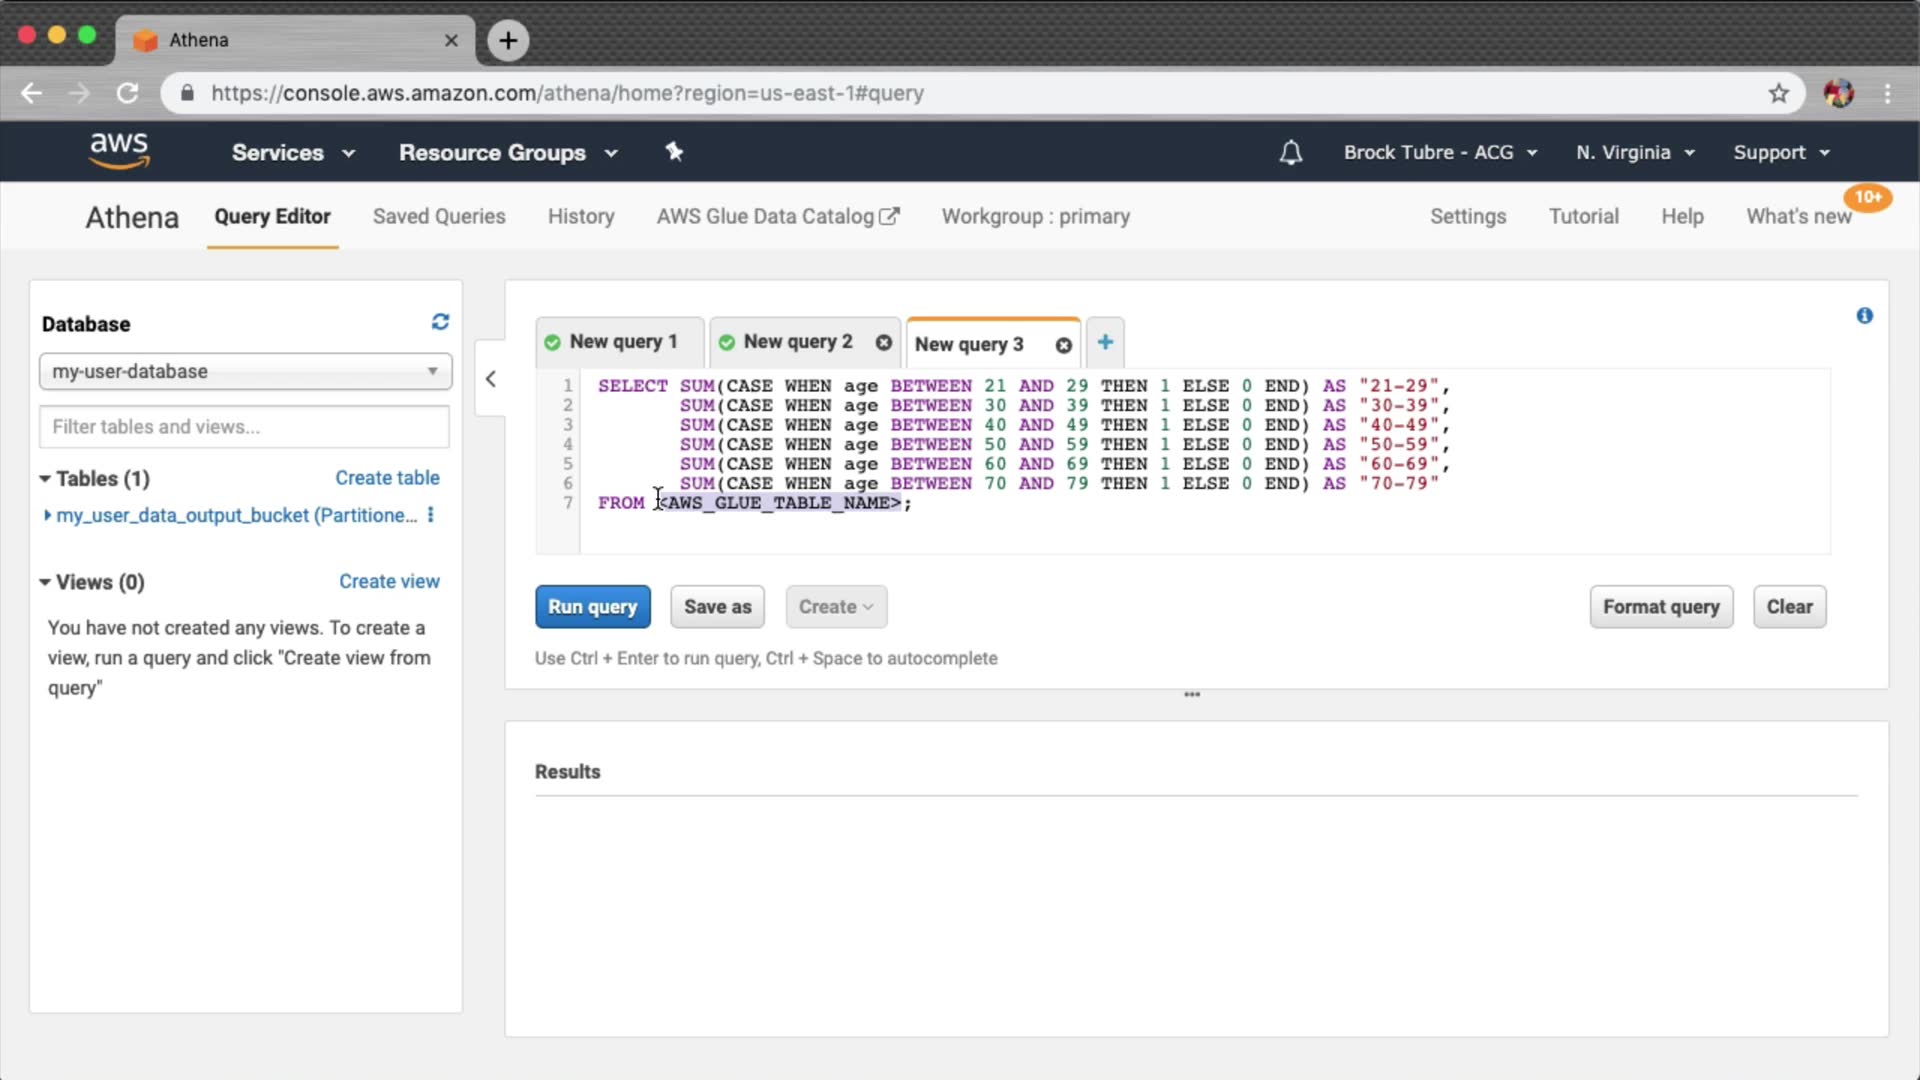Click the Create table link

387,478
